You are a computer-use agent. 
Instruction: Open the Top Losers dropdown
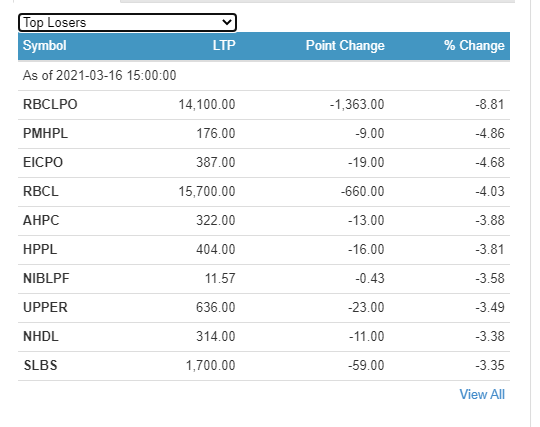(x=127, y=23)
